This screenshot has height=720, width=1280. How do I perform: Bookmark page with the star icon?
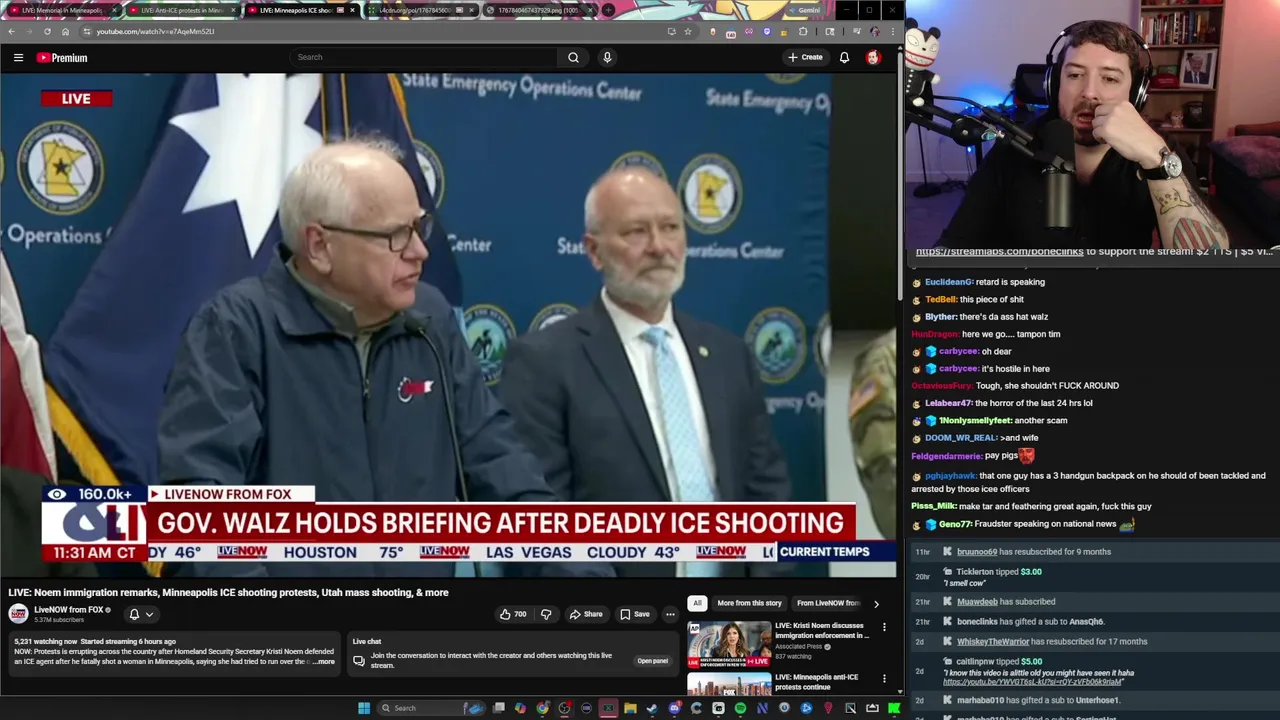click(x=687, y=31)
